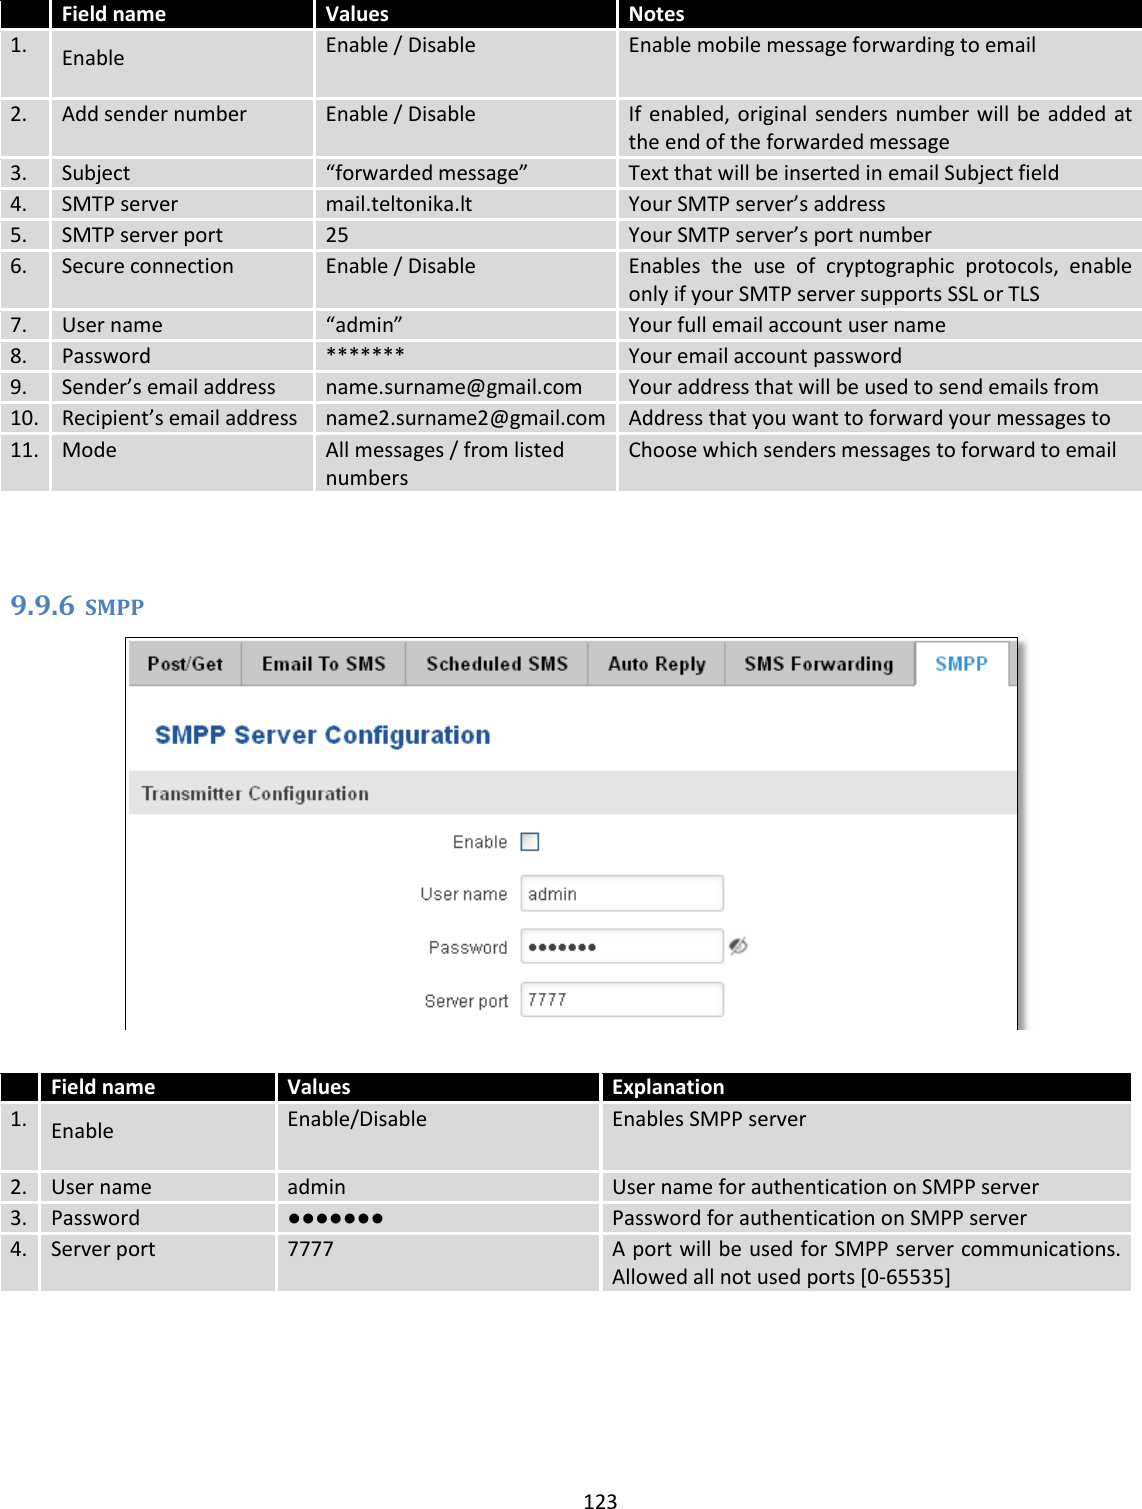Focus the Password input field
Screen dimensions: 1142x1509
click(x=622, y=946)
